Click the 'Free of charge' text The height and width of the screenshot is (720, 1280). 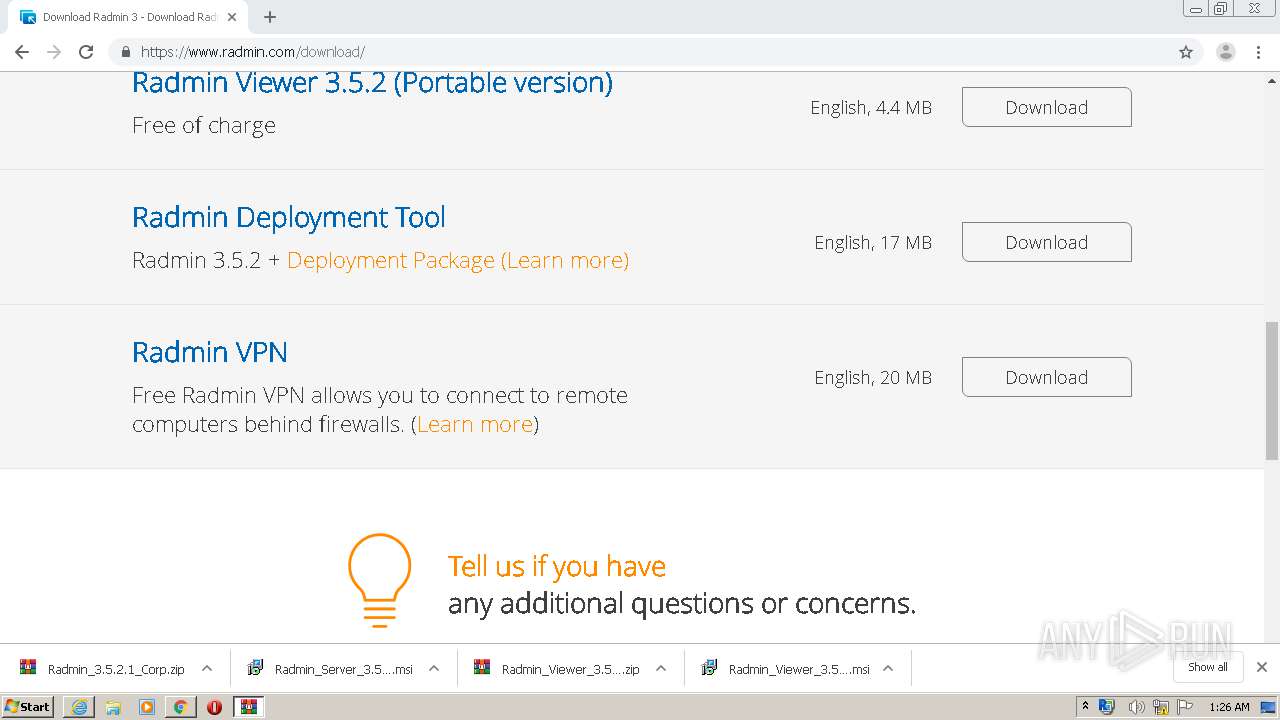(x=204, y=125)
